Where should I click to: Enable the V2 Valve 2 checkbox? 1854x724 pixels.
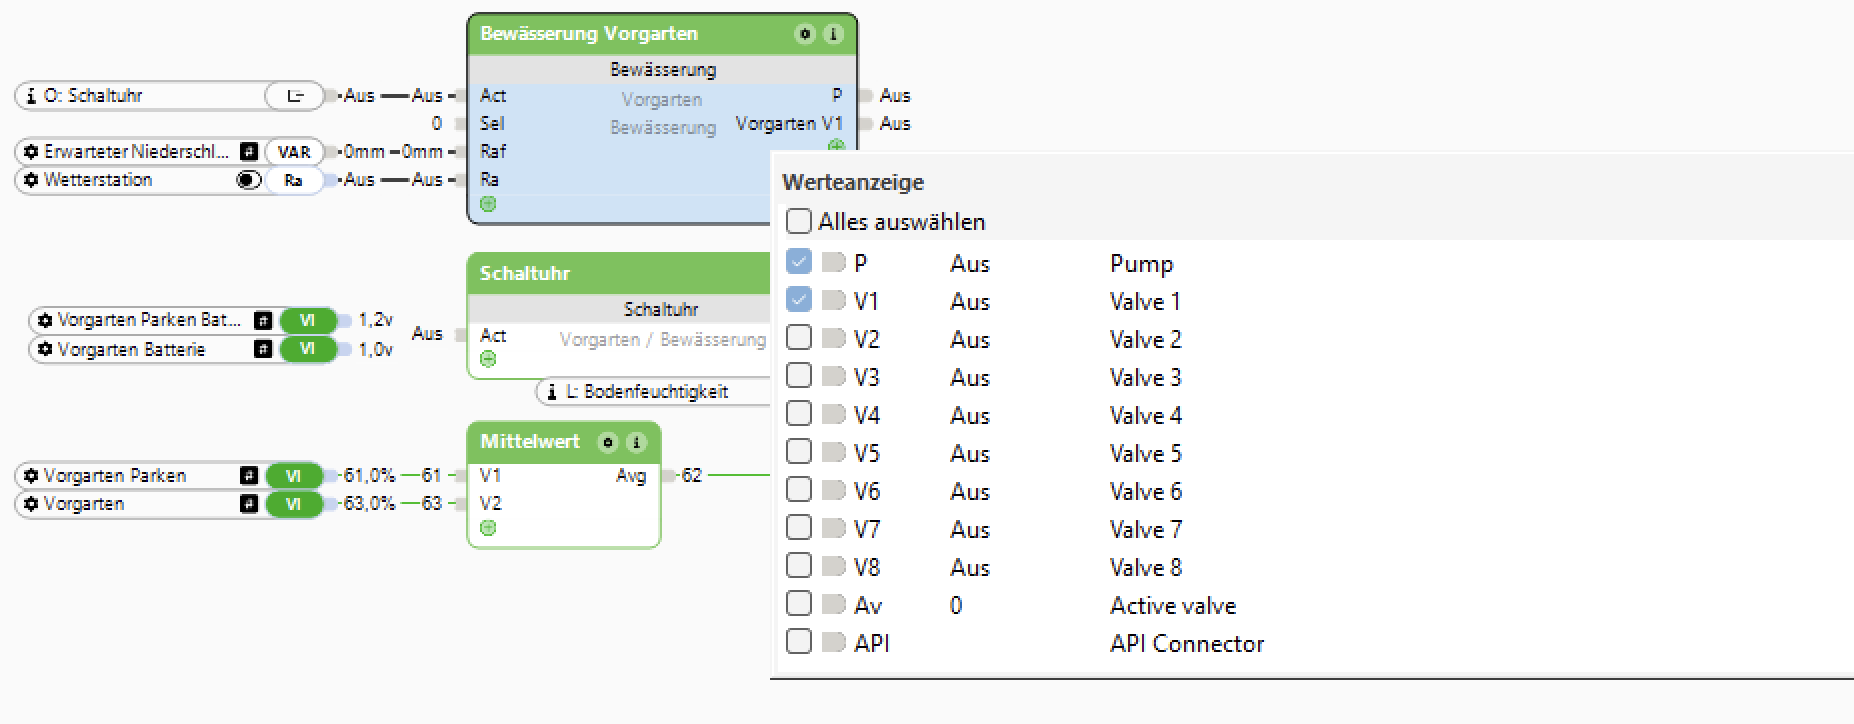click(799, 339)
